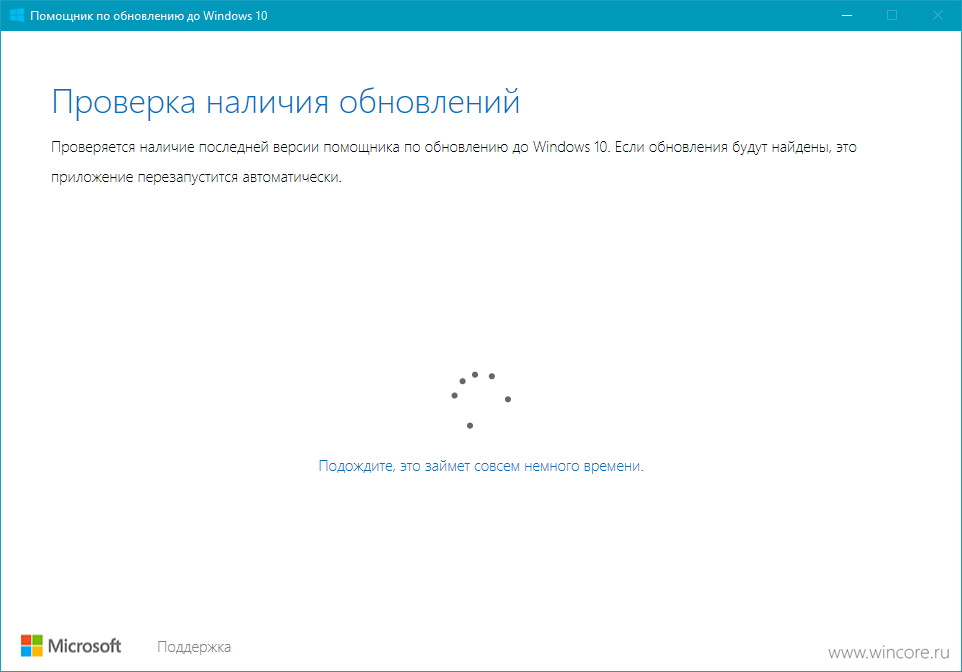Click the disabled maximize button
Viewport: 962px width, 672px height.
tap(892, 15)
